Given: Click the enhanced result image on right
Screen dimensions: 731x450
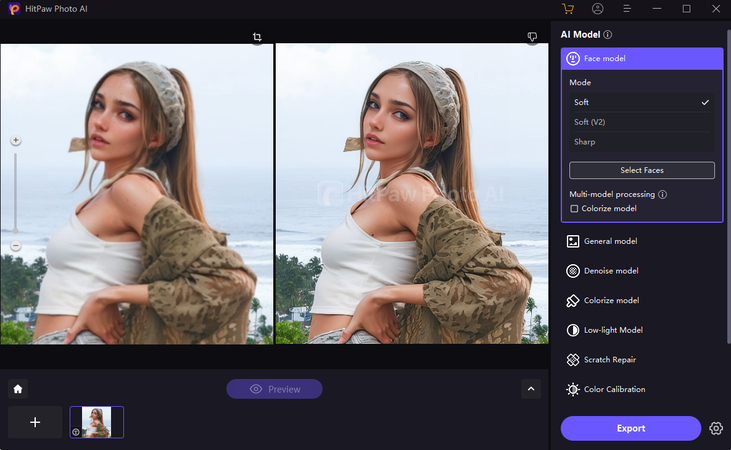Looking at the screenshot, I should [x=412, y=194].
